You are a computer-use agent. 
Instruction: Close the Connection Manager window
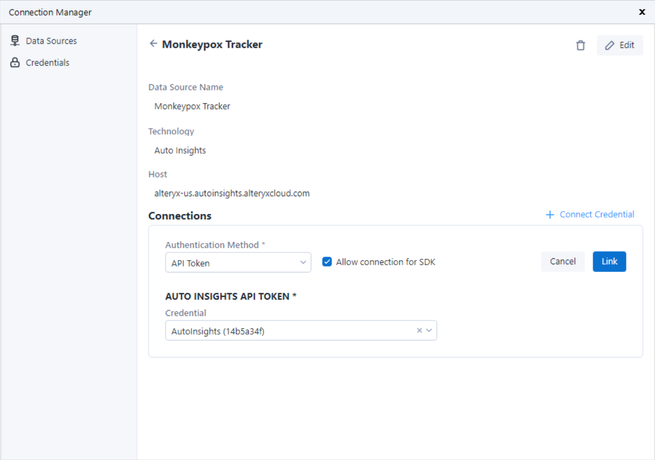click(642, 12)
